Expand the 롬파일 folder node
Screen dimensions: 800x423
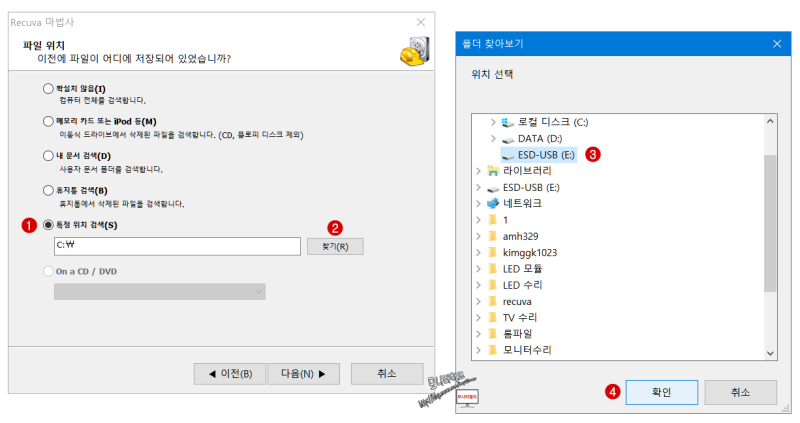click(478, 334)
